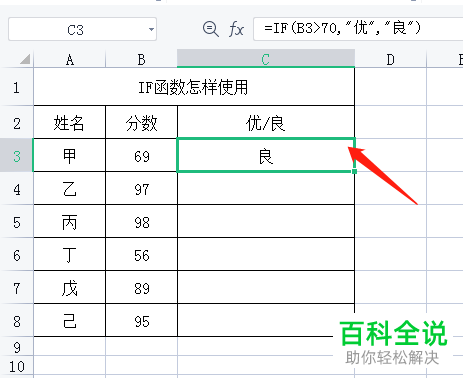
Task: Select cell containing 丁
Action: (70, 254)
